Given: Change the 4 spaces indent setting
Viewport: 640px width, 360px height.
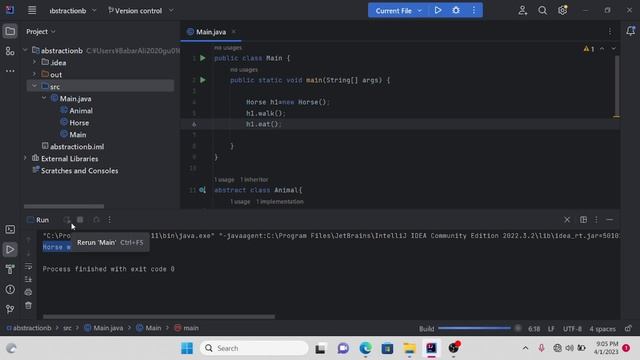Looking at the screenshot, I should click(x=602, y=329).
